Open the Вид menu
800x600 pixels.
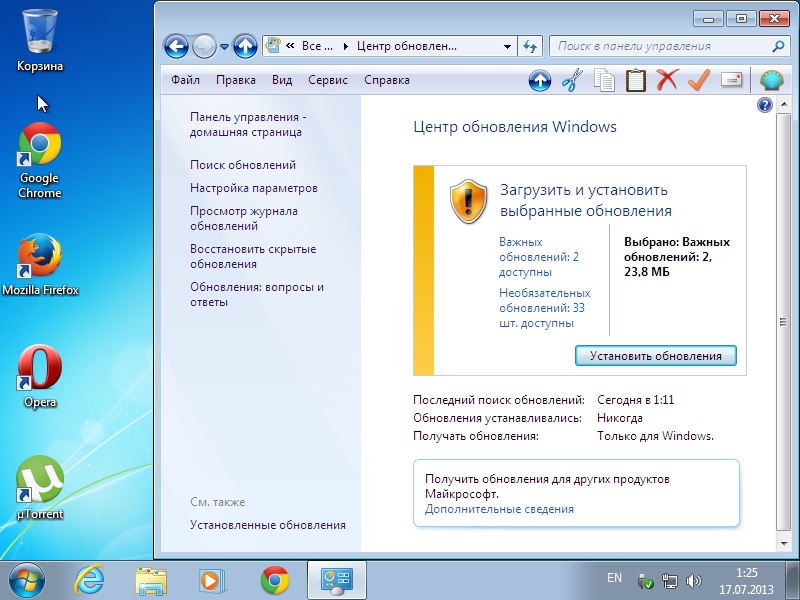tap(282, 80)
